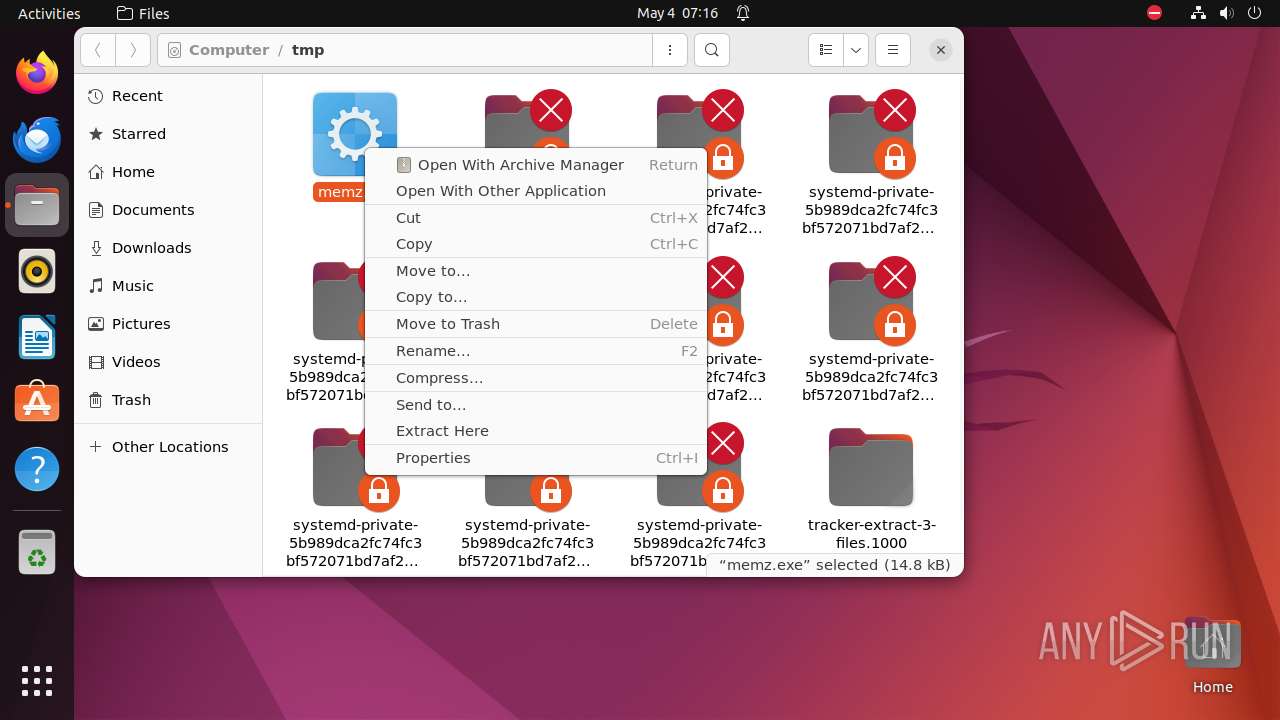Open Downloads in the sidebar

click(x=169, y=248)
